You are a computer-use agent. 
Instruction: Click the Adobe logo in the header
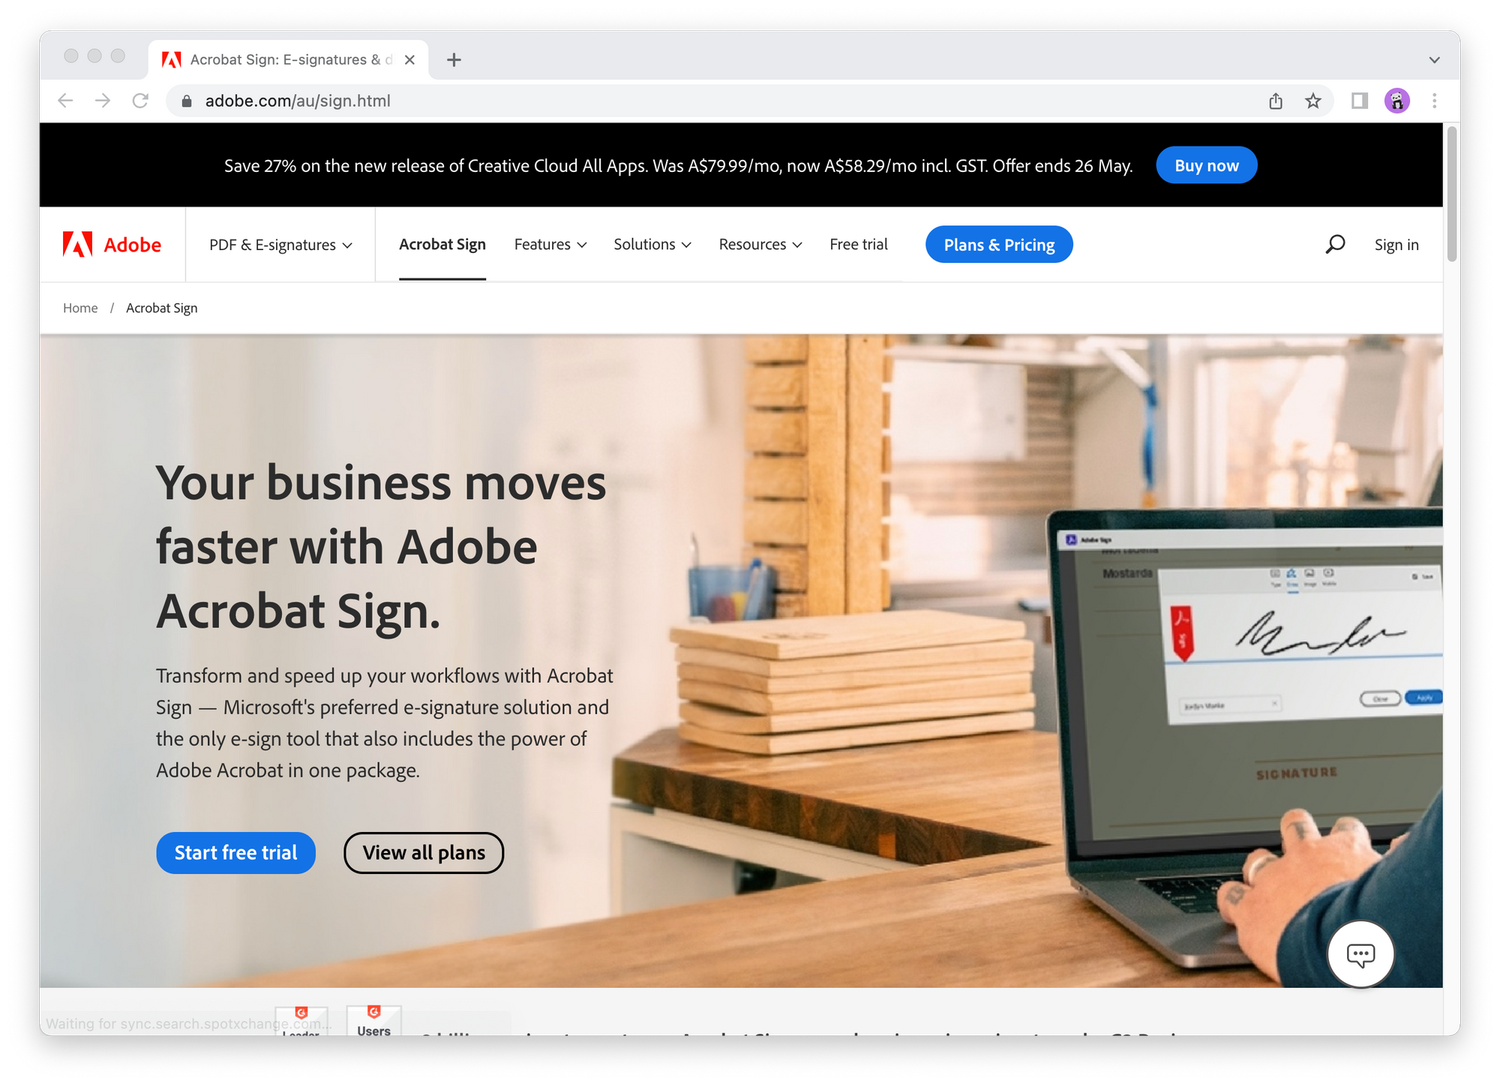click(x=112, y=245)
